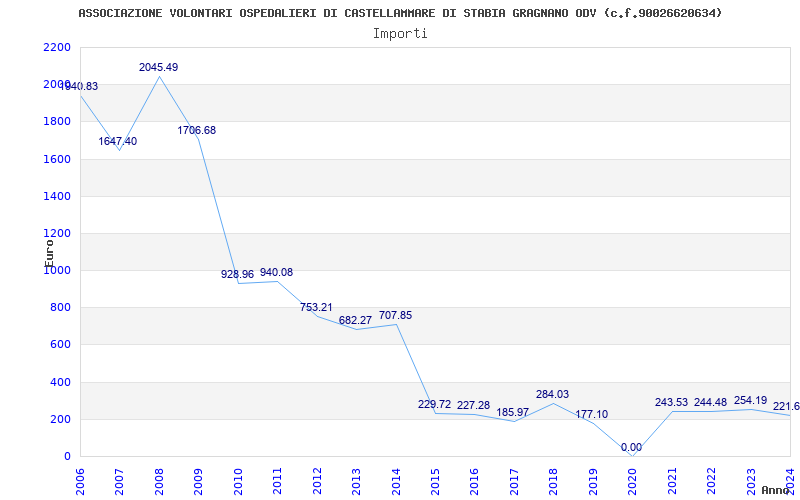Select the 177.10 data label

click(x=592, y=414)
